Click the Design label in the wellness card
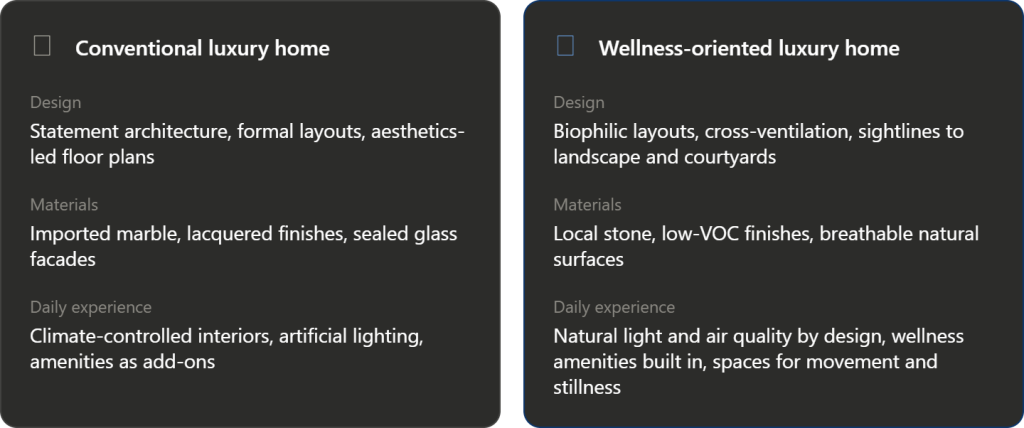 click(x=579, y=103)
